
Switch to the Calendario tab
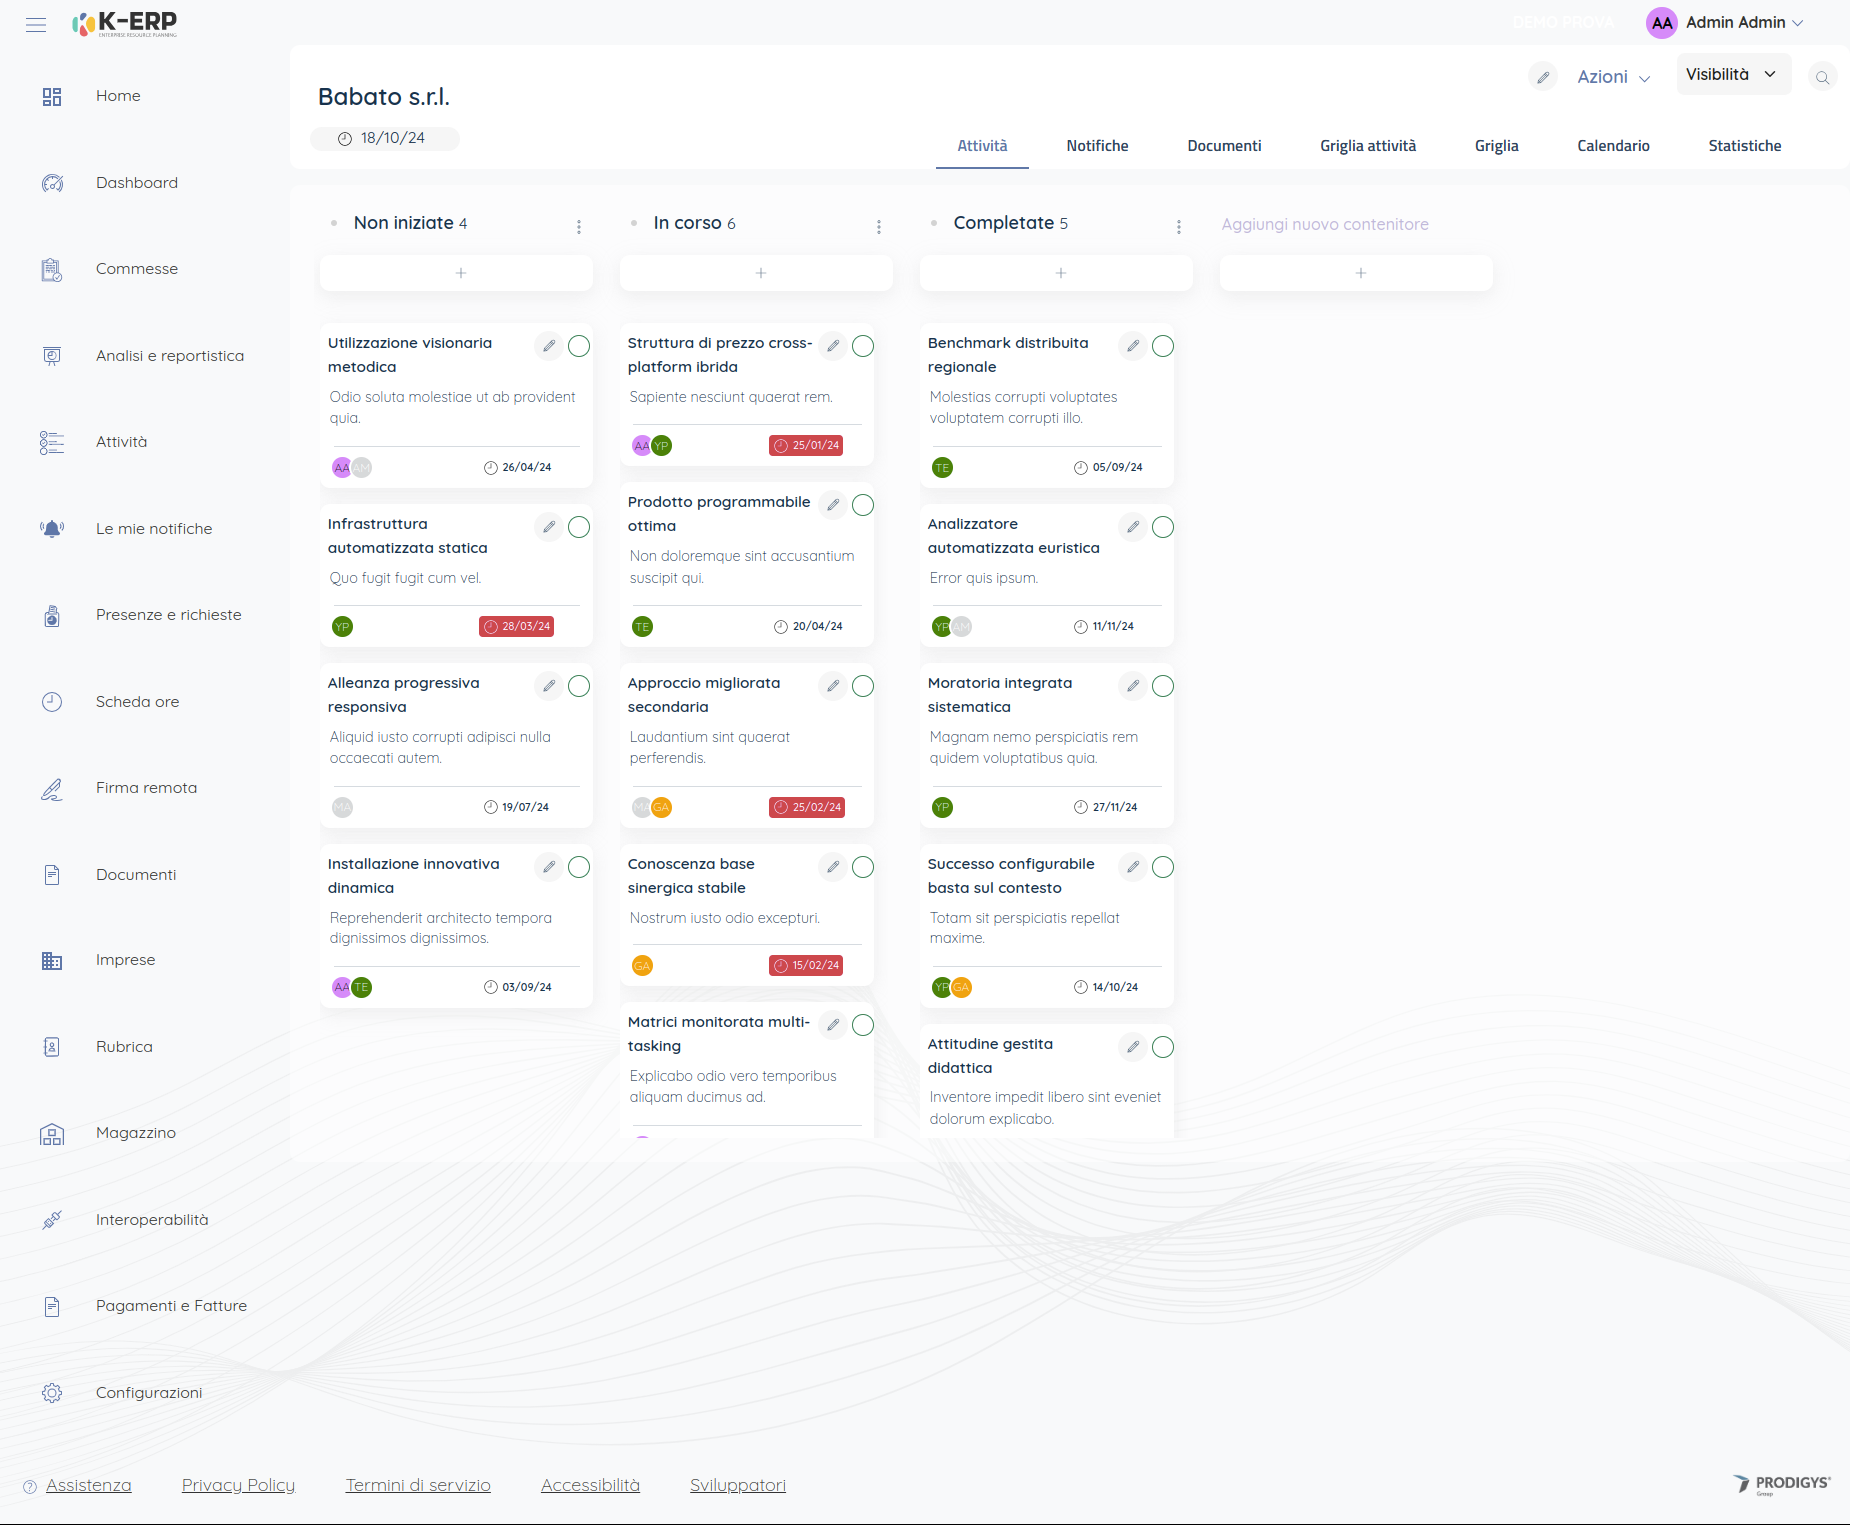[1613, 146]
